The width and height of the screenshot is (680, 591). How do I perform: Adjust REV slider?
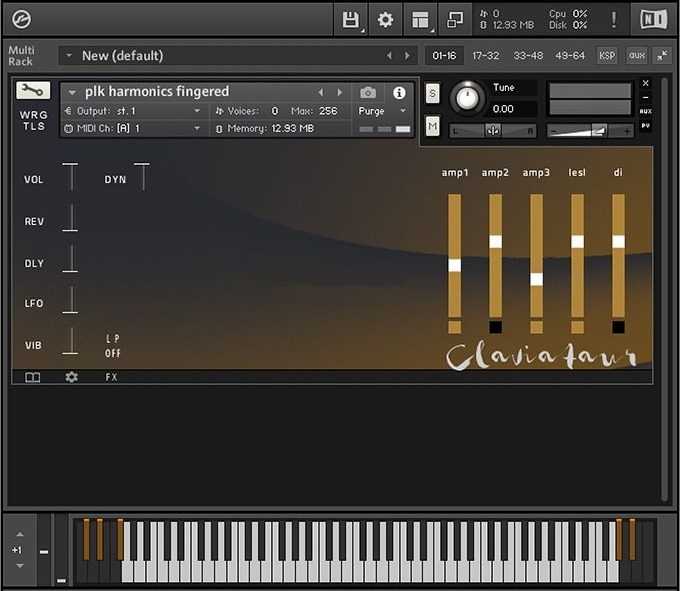(x=70, y=218)
